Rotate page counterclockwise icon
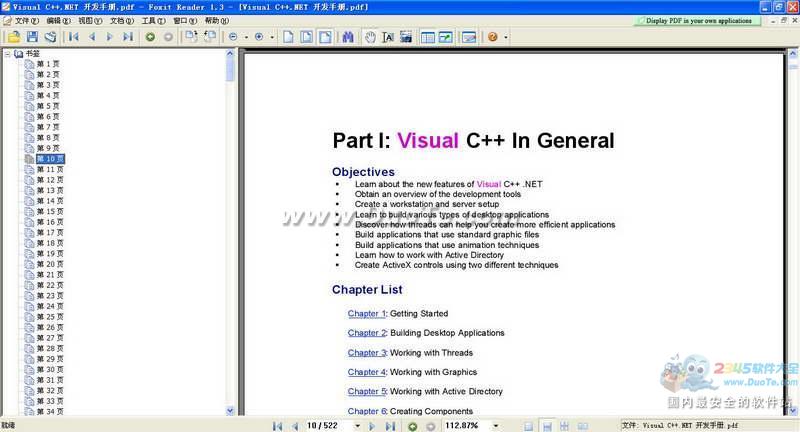Viewport: 800px width, 432px height. pos(210,36)
